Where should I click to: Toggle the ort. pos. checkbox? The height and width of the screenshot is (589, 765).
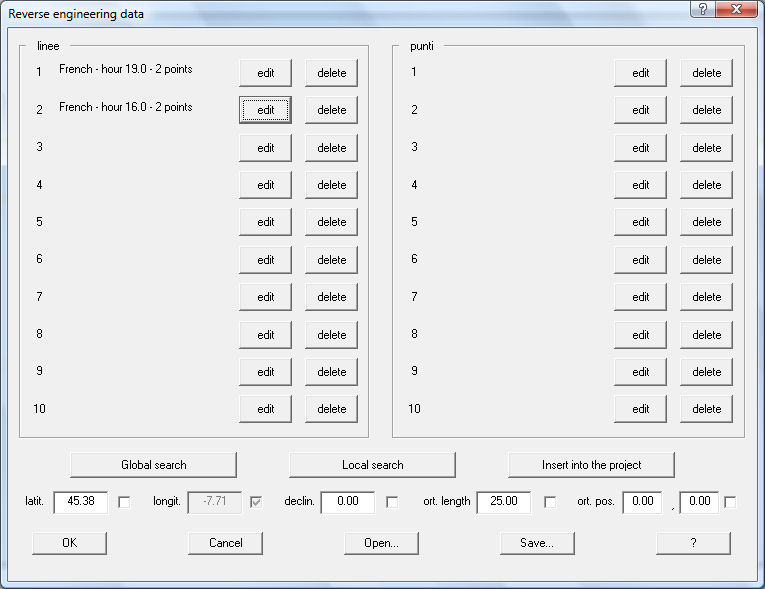[730, 502]
